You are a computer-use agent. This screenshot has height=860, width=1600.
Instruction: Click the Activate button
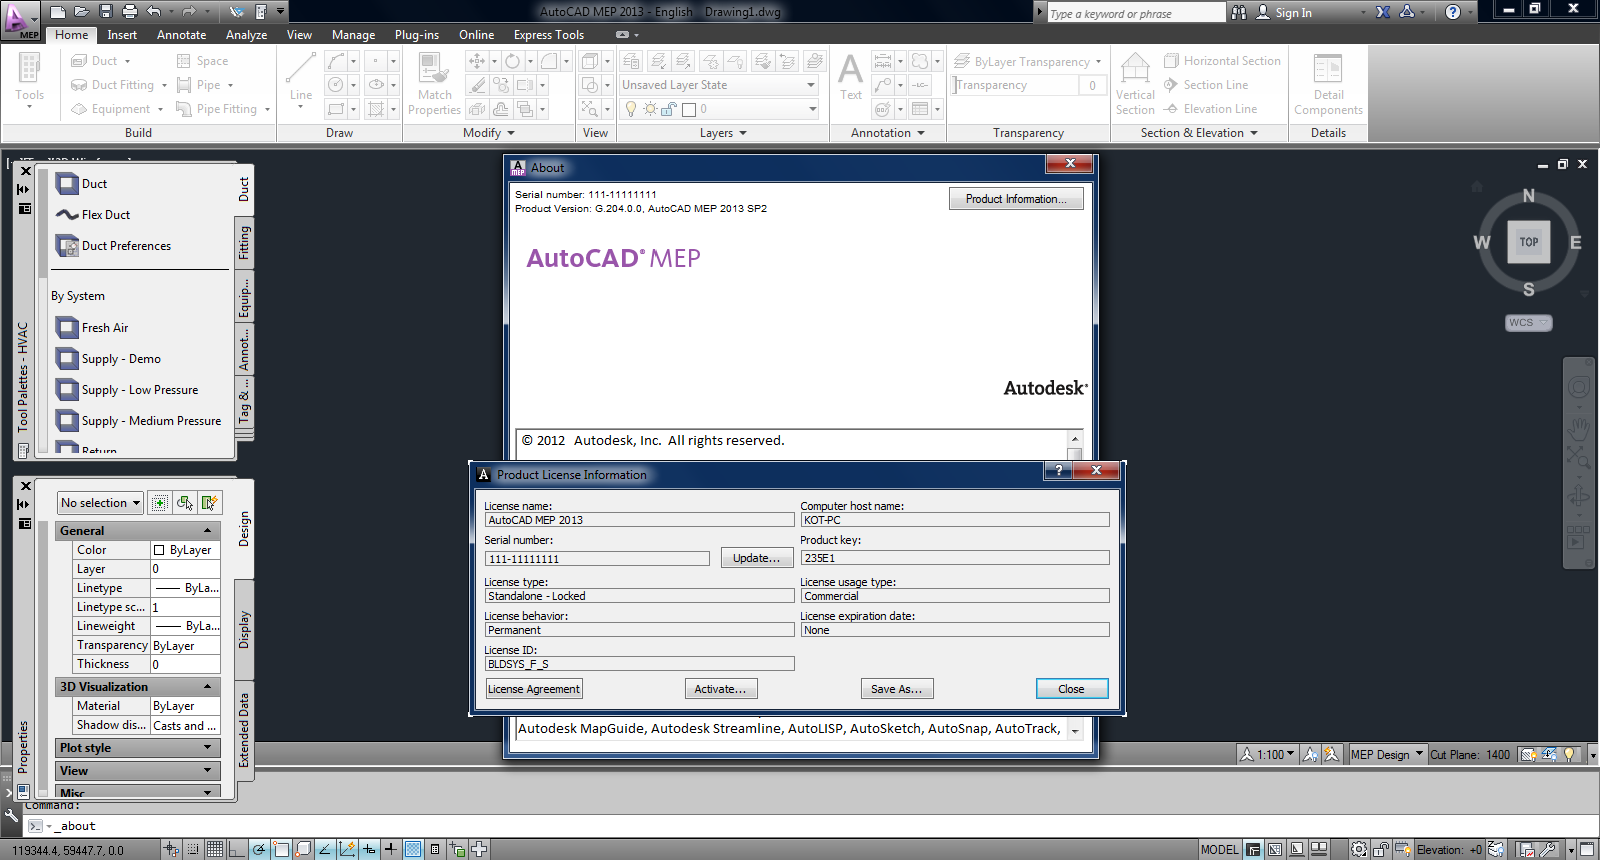click(720, 689)
